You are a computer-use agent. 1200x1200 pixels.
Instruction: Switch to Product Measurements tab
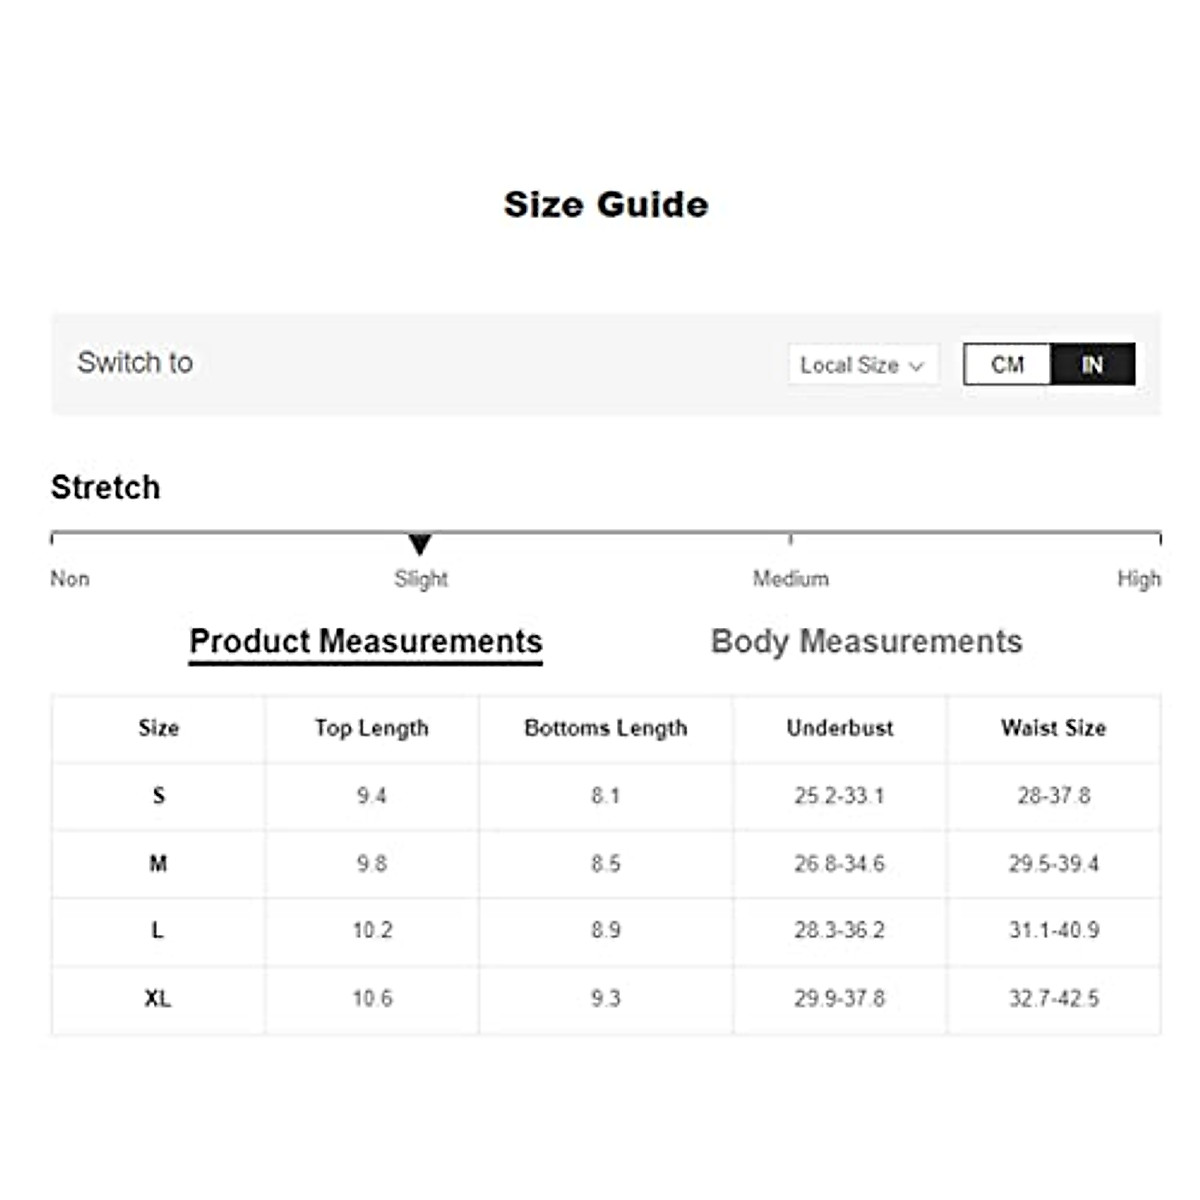click(x=366, y=642)
